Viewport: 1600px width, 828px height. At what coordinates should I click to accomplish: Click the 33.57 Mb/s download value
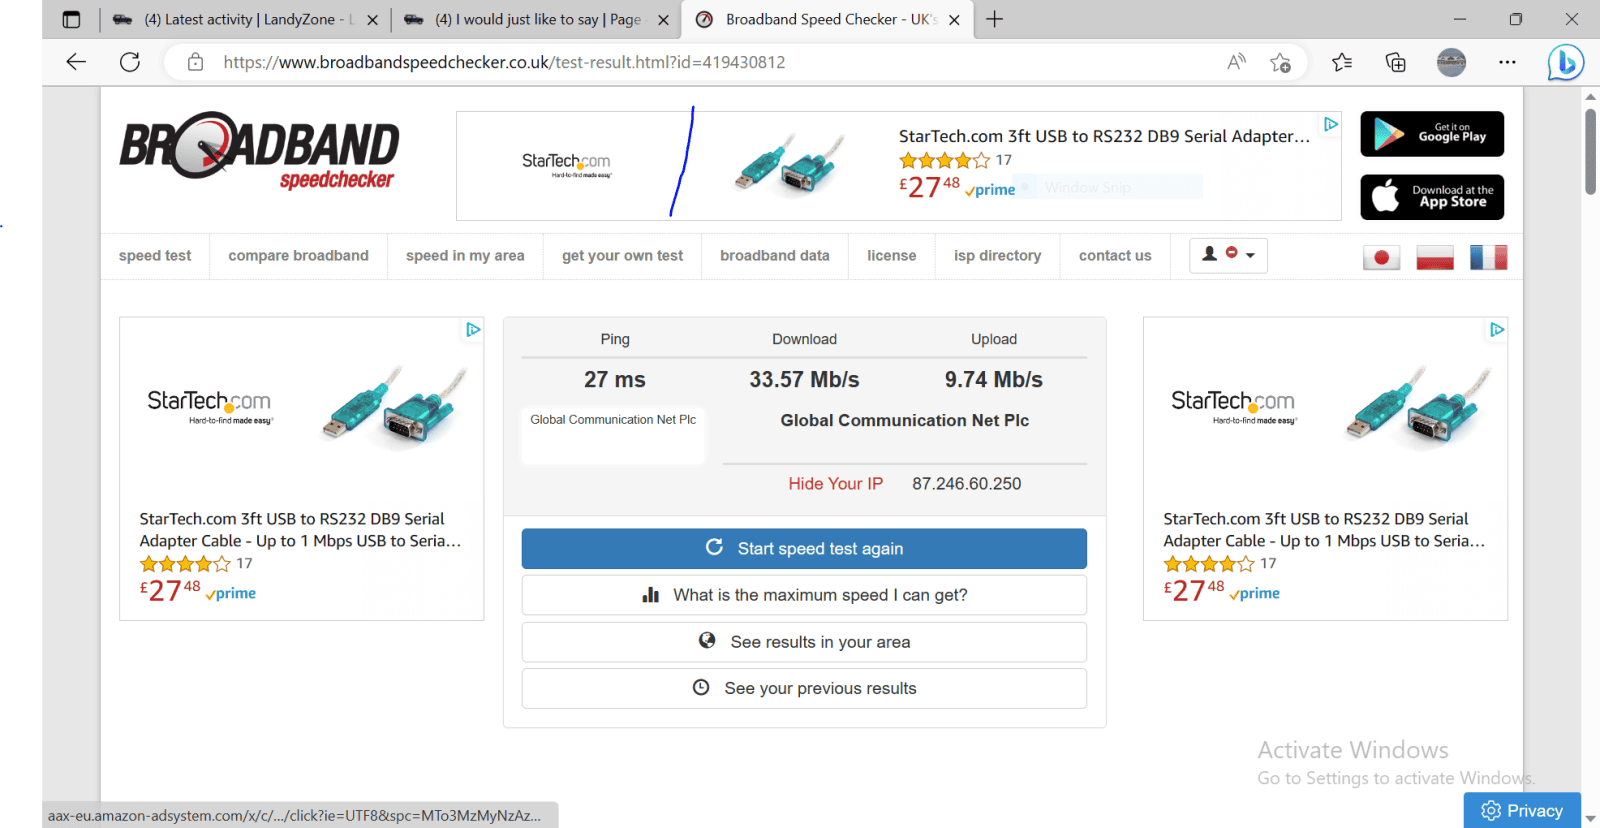tap(804, 380)
